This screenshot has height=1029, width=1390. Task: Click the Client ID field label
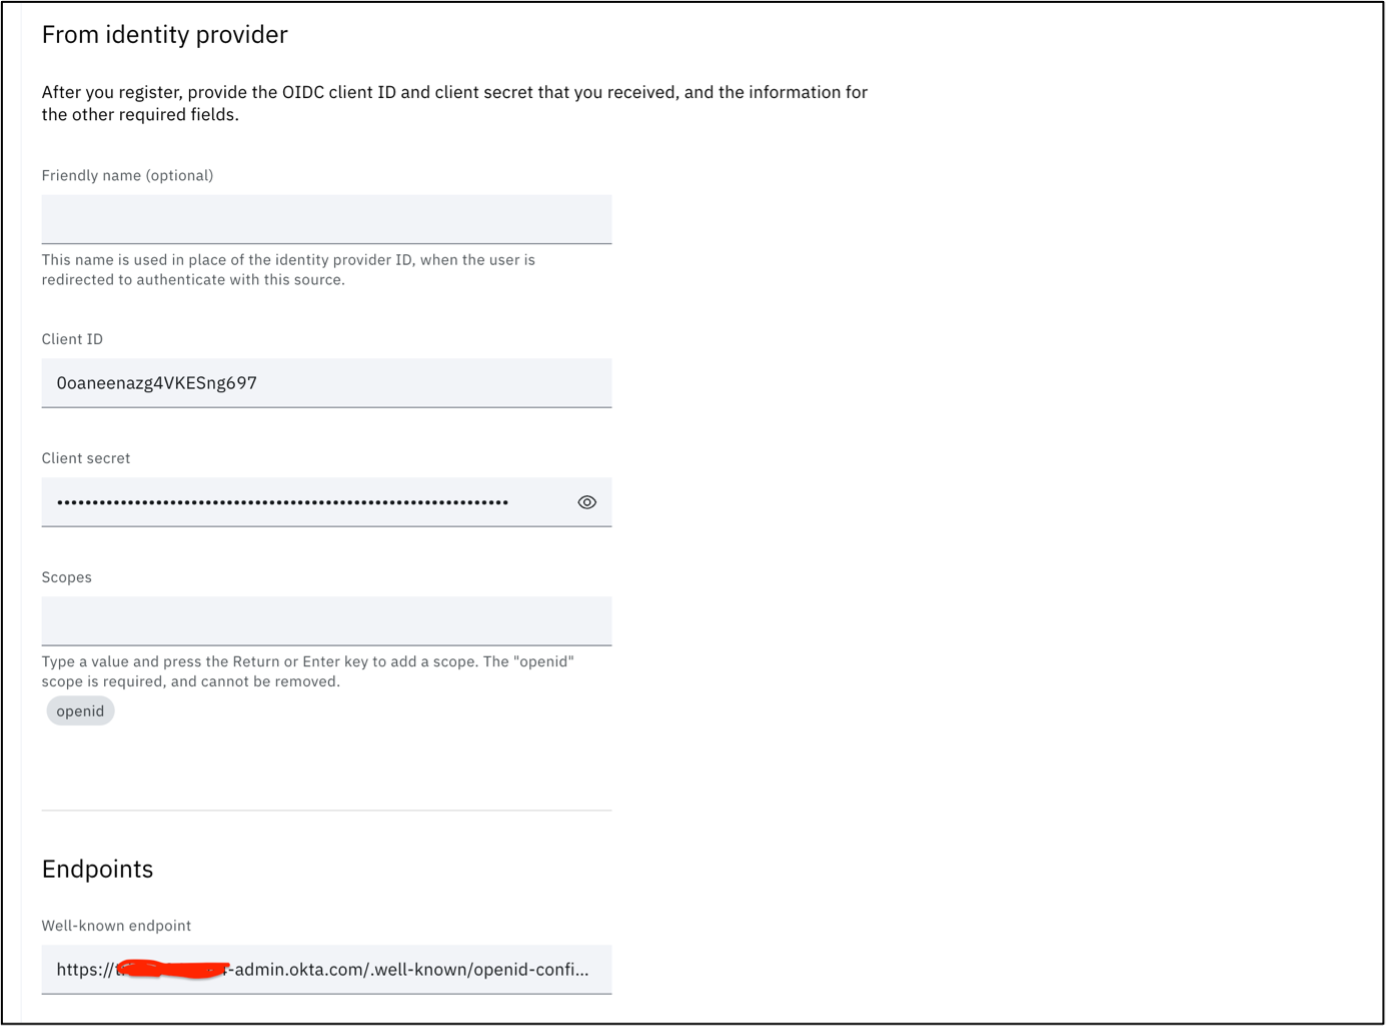(x=72, y=339)
